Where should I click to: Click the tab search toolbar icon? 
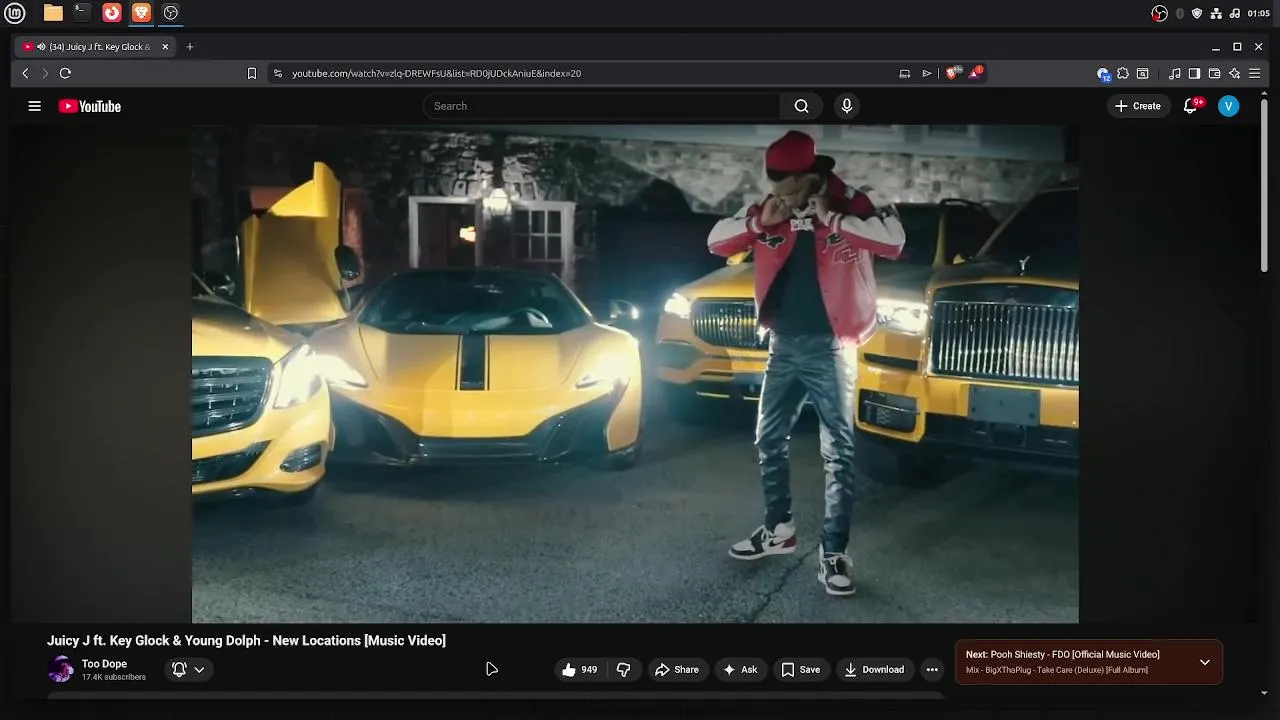click(x=1143, y=73)
